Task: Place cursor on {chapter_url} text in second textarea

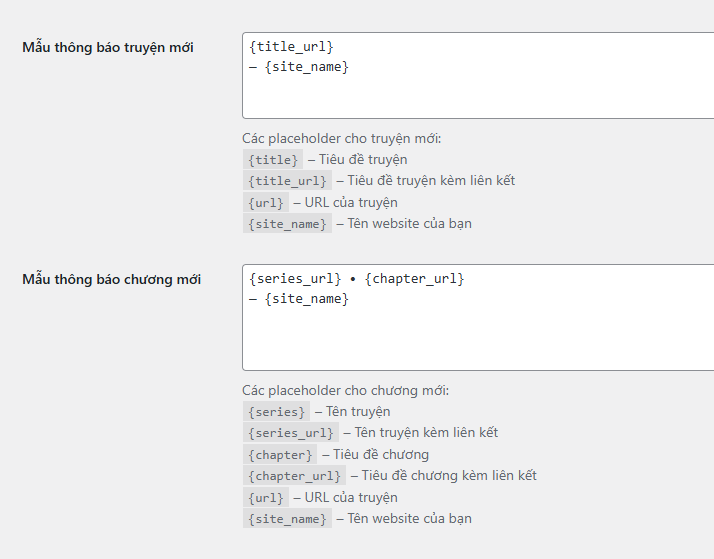Action: (414, 279)
